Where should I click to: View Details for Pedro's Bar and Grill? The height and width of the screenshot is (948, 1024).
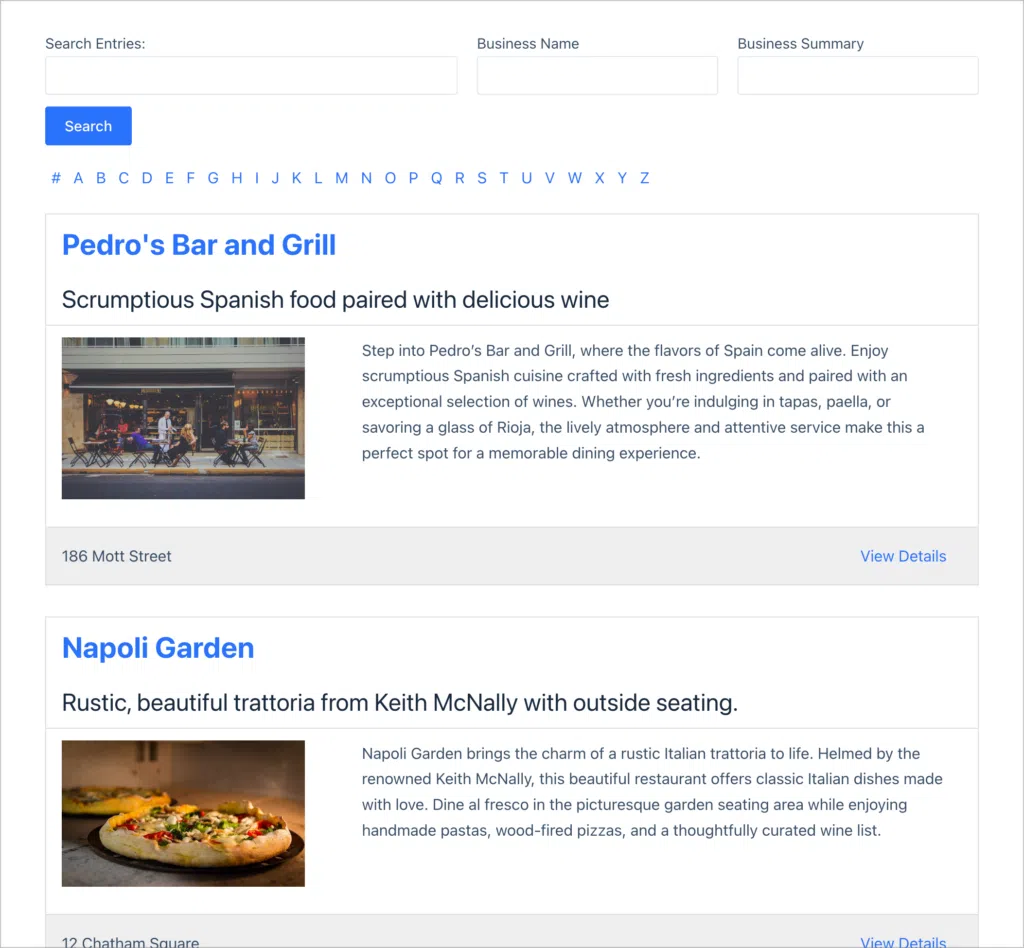click(902, 556)
